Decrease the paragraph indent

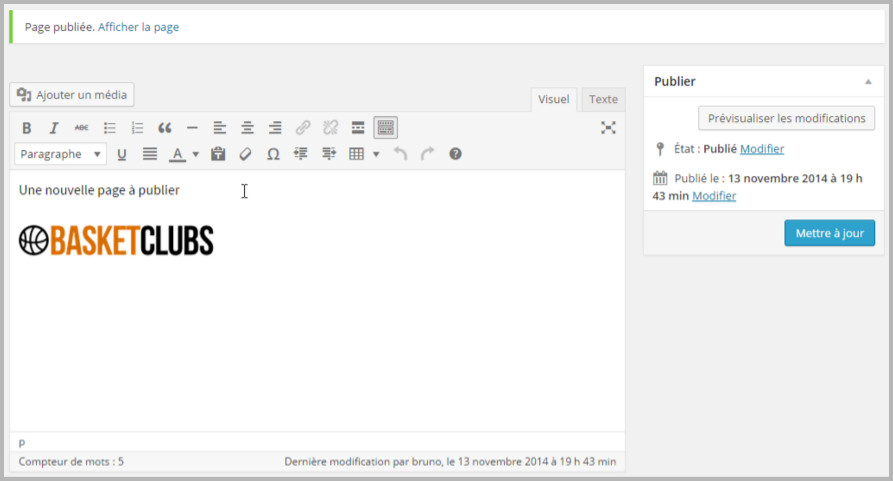(x=301, y=154)
